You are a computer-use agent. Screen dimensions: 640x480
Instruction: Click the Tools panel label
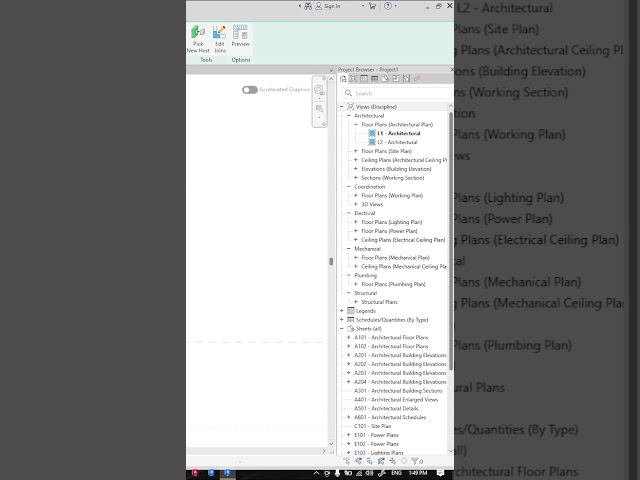[206, 60]
